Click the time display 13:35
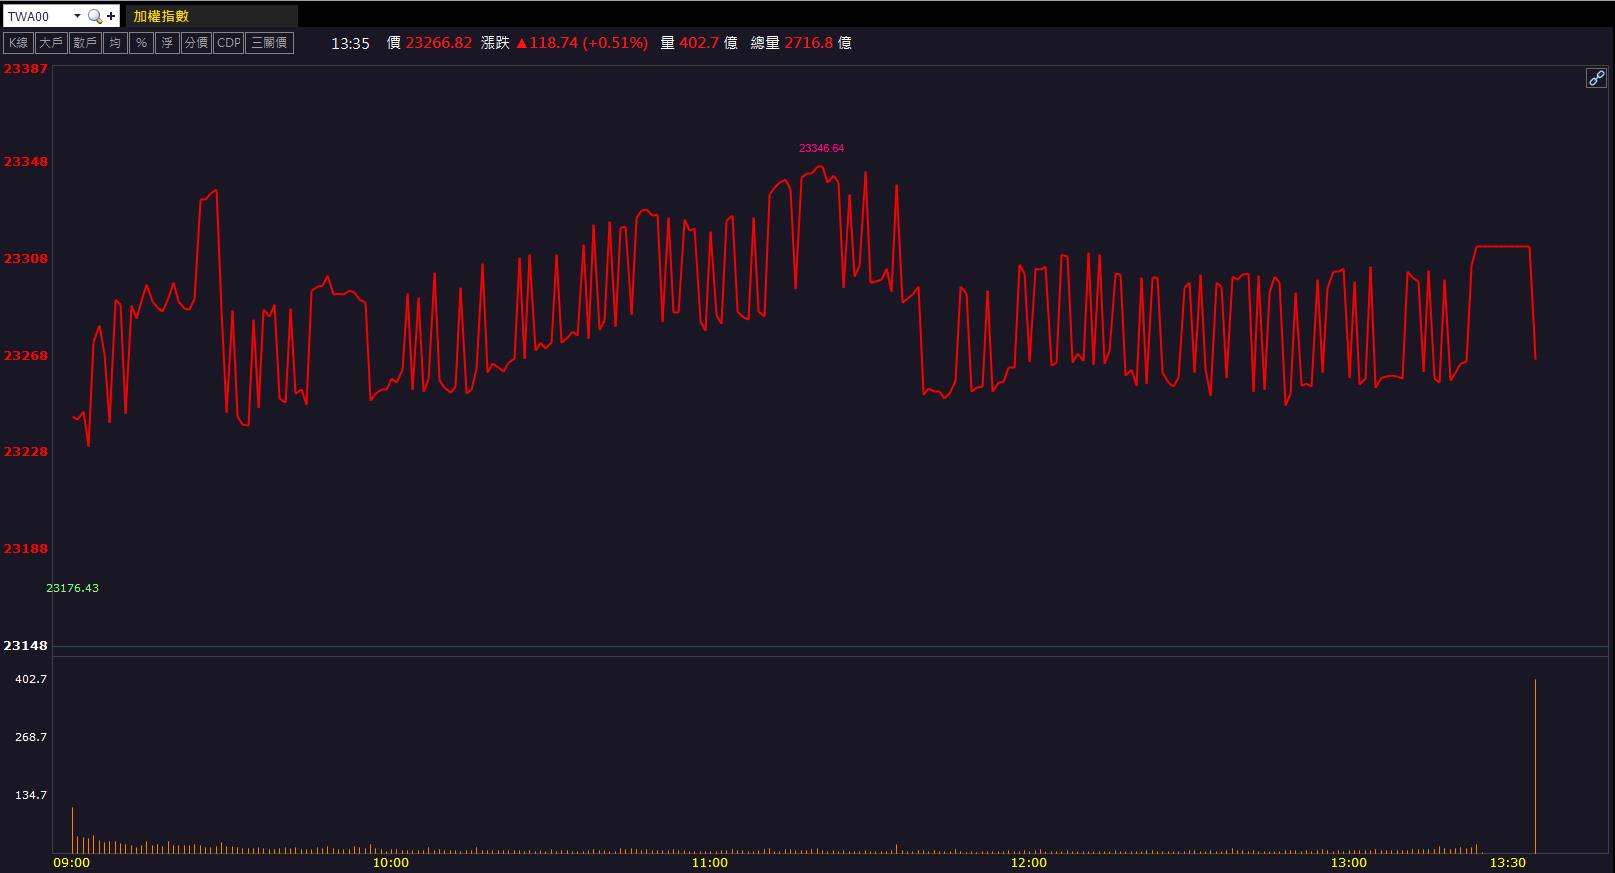 click(x=350, y=43)
